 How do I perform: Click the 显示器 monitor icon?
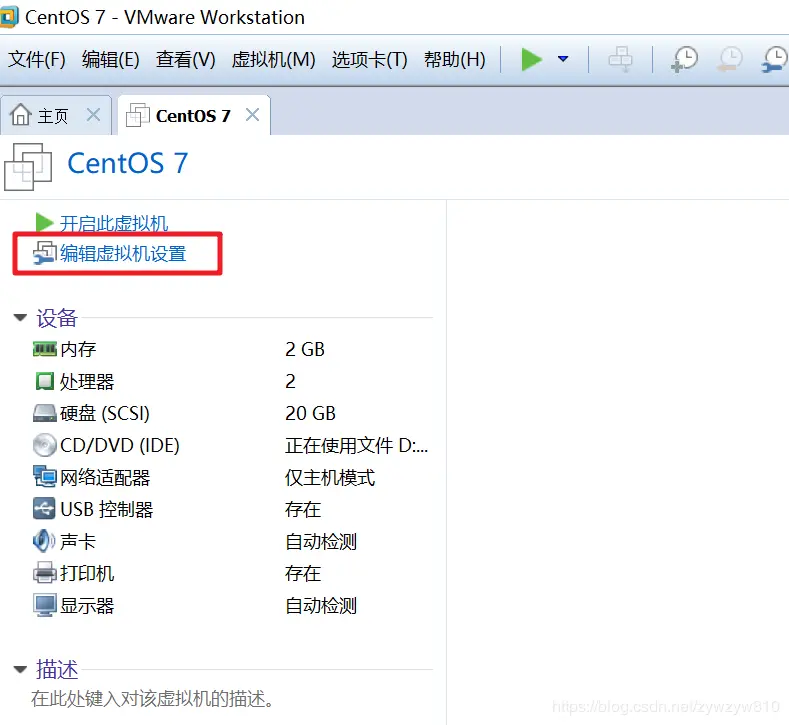[x=45, y=605]
